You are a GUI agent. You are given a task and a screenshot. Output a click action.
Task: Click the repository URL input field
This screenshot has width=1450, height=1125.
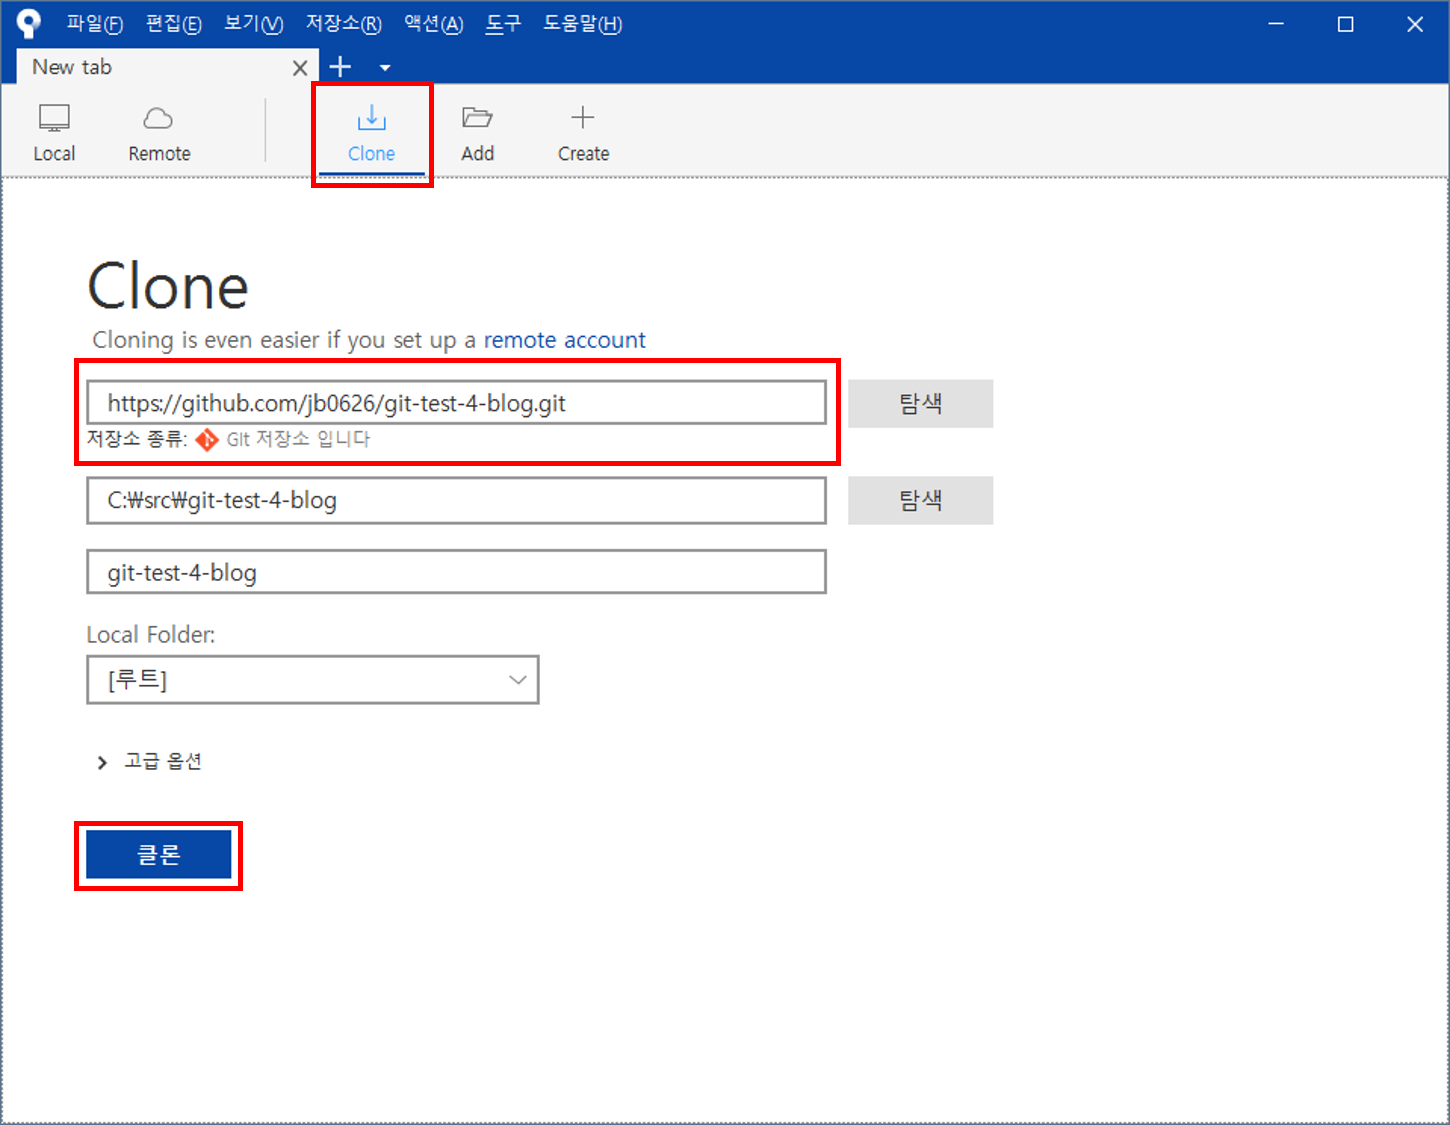[456, 403]
